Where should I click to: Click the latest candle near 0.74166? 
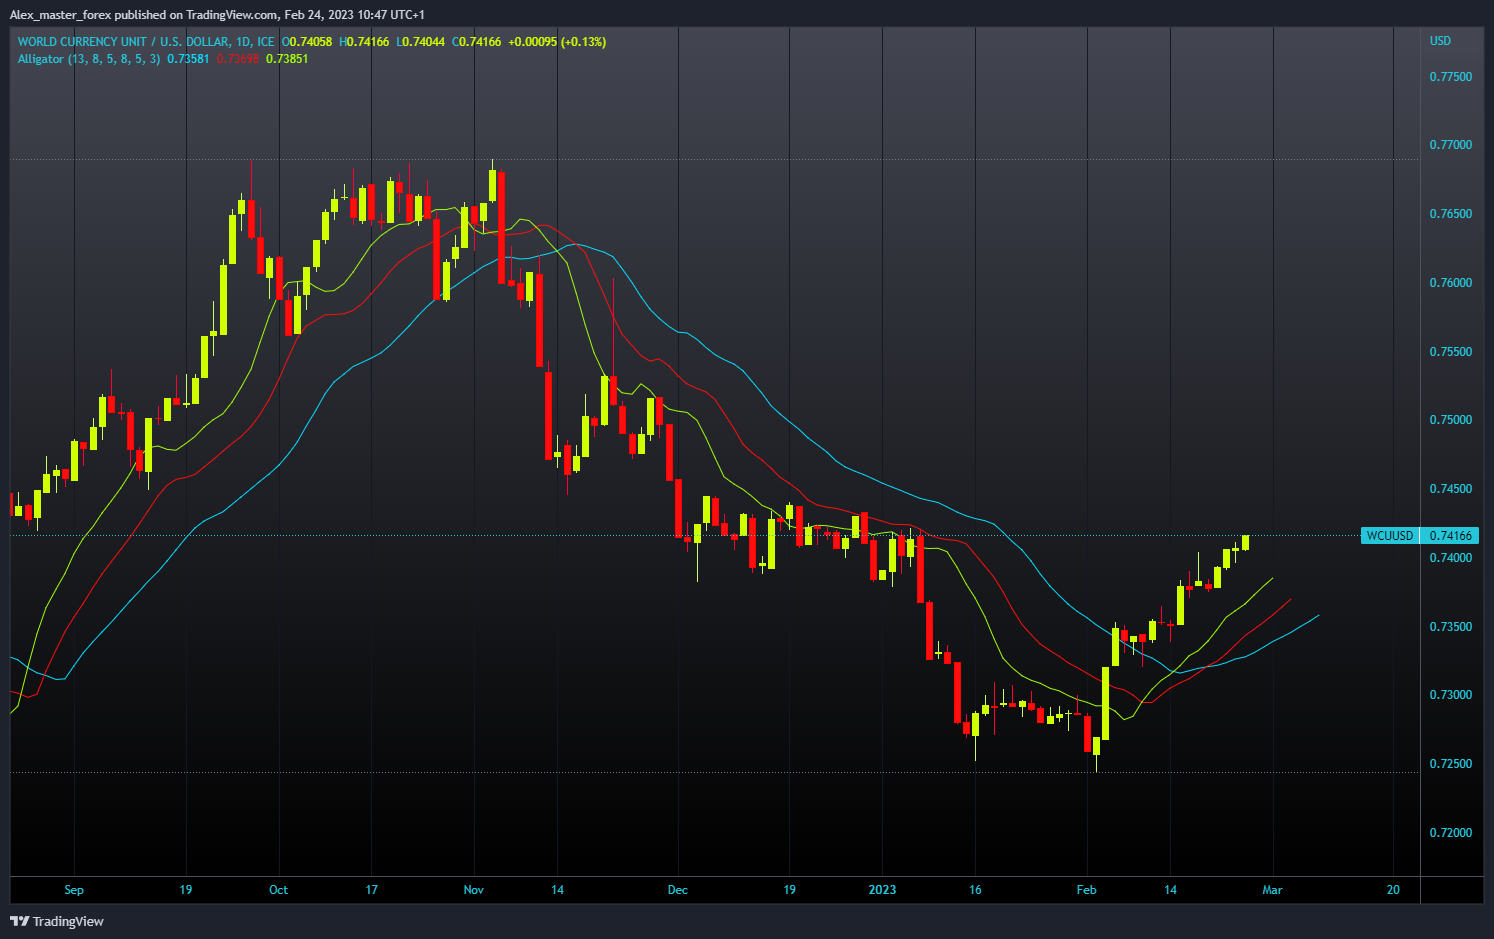coord(1245,542)
